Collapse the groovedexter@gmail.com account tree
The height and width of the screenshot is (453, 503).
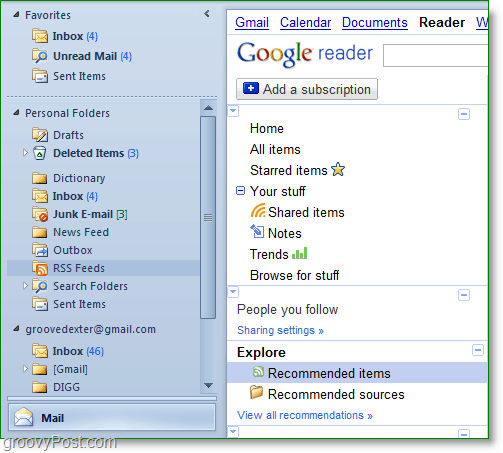click(16, 329)
